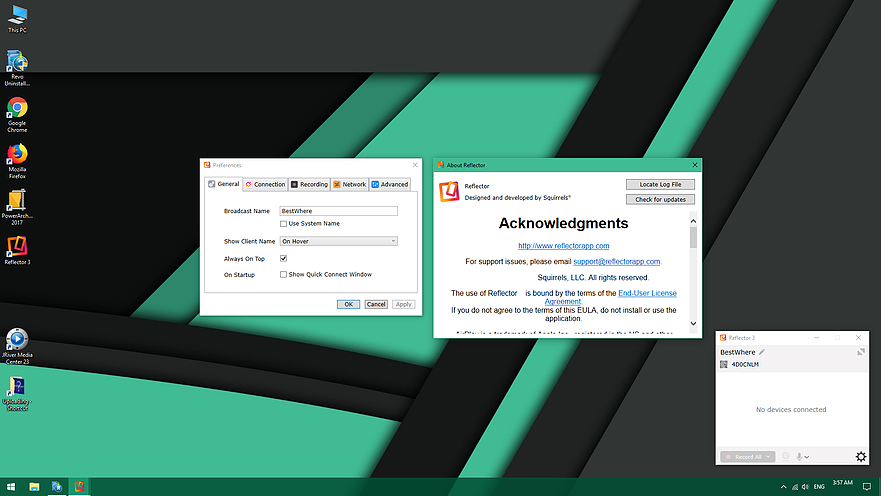The width and height of the screenshot is (881, 496).
Task: Click the microphone icon in Reflector 3
Action: [799, 457]
